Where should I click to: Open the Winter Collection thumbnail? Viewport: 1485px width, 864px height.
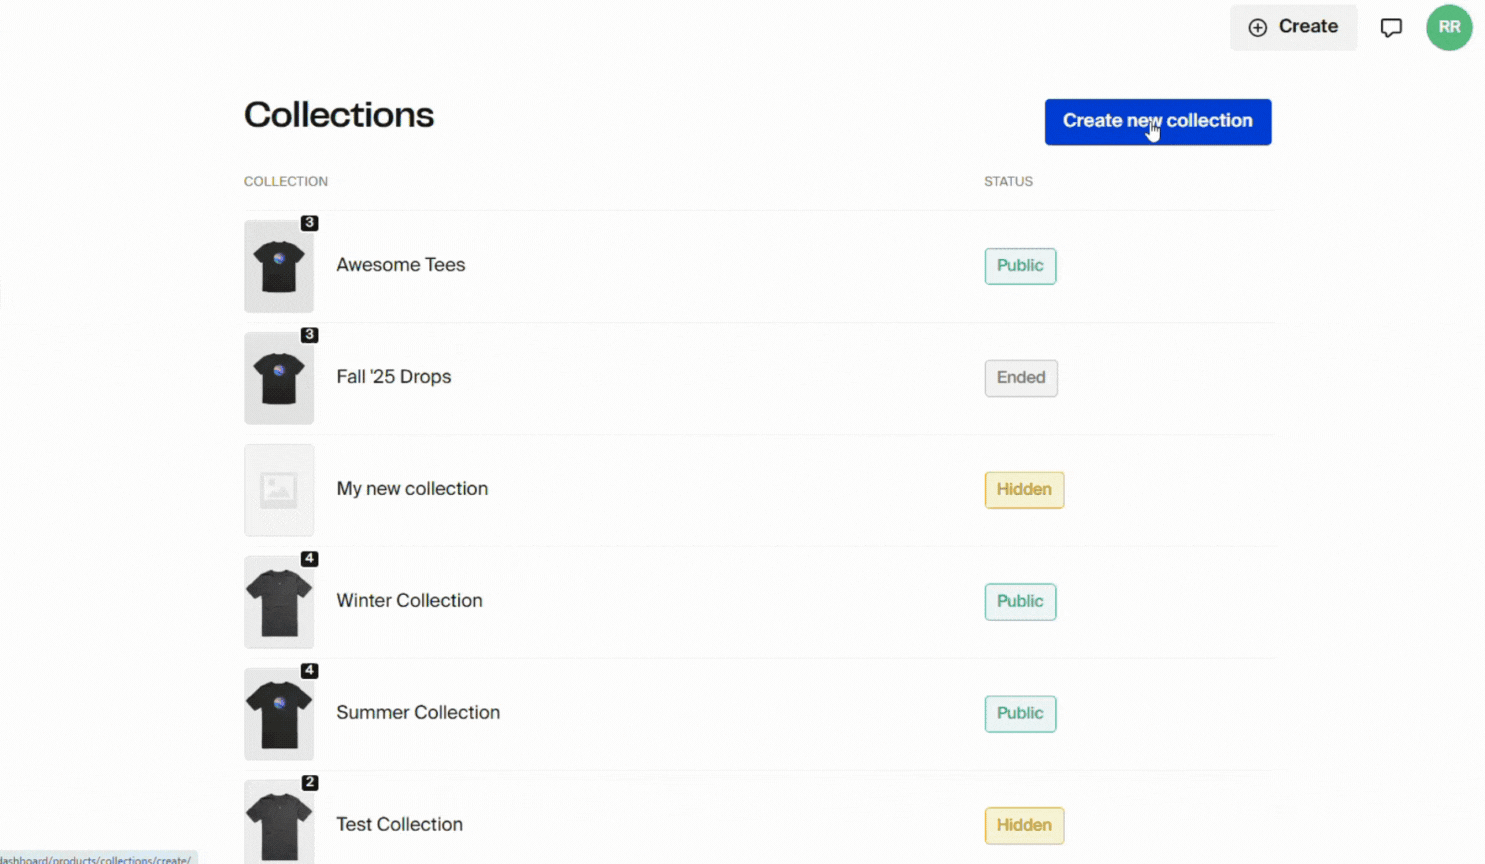(279, 602)
